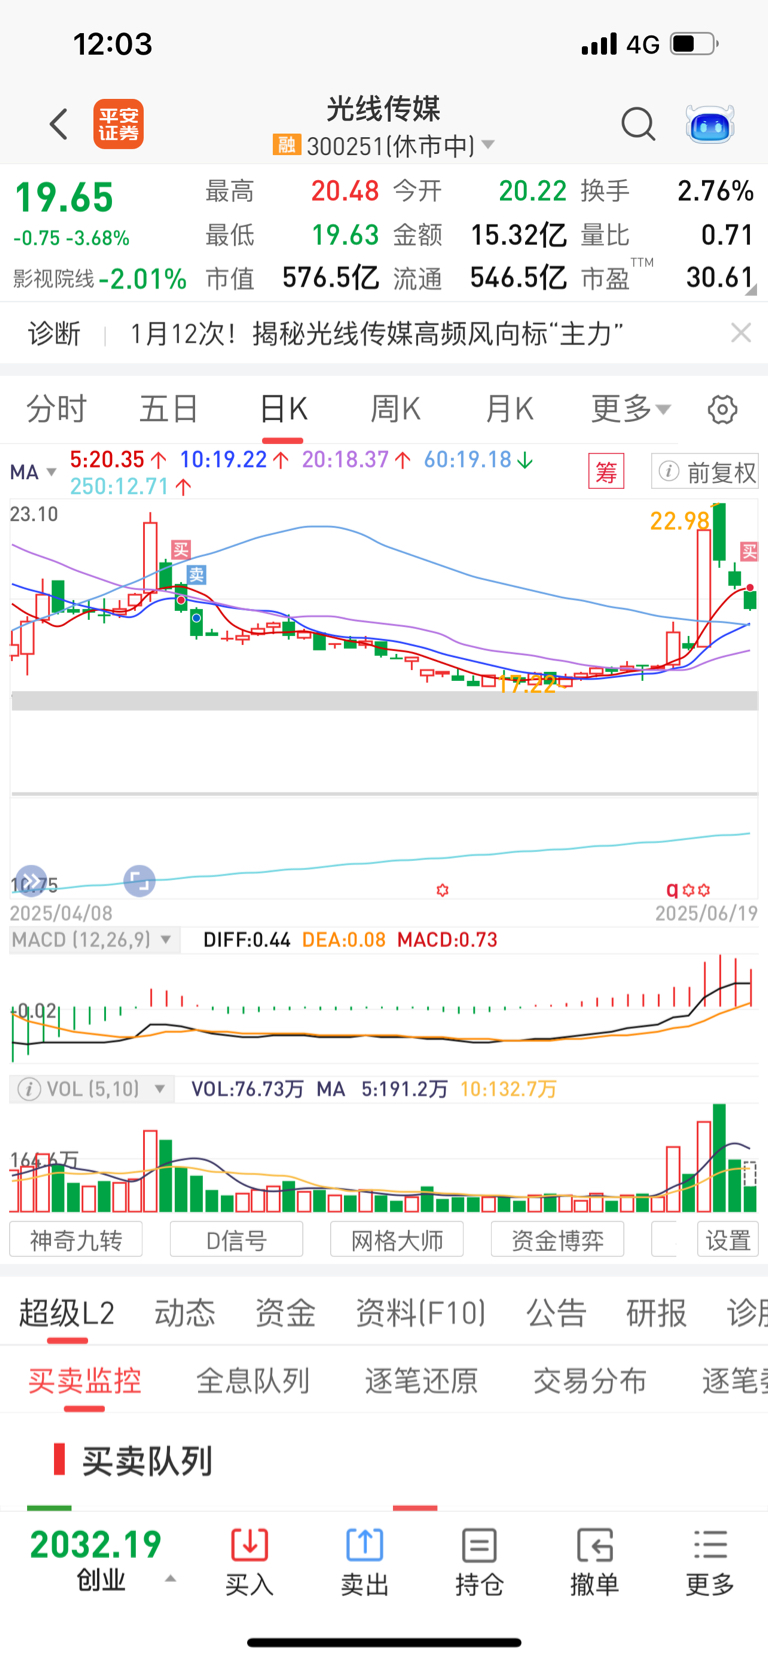Screen dimensions: 768x1662
Task: Open chart settings gear icon
Action: click(x=722, y=409)
